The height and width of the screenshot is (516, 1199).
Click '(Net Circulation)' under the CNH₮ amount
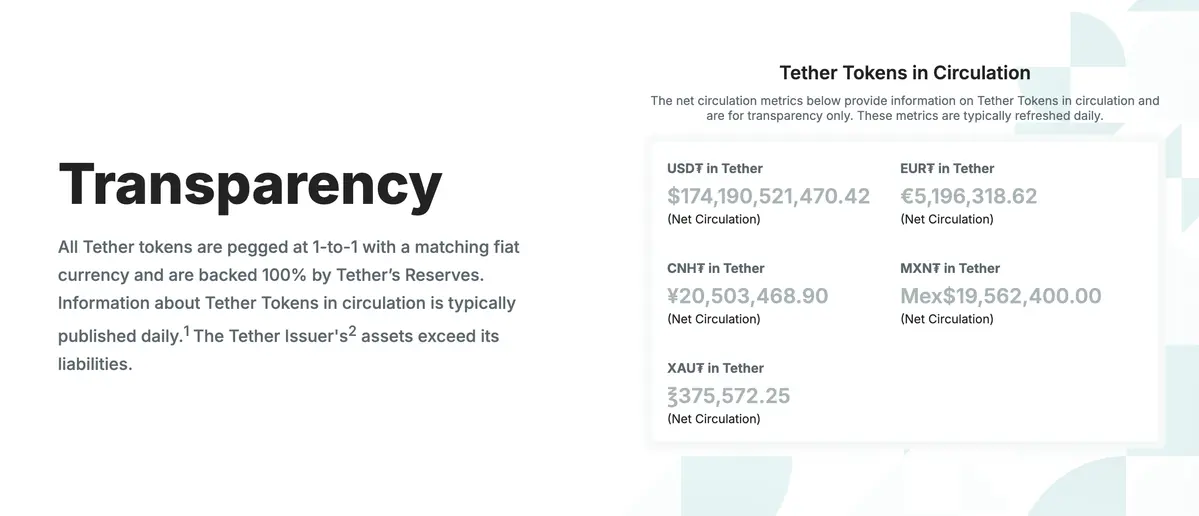pos(713,319)
